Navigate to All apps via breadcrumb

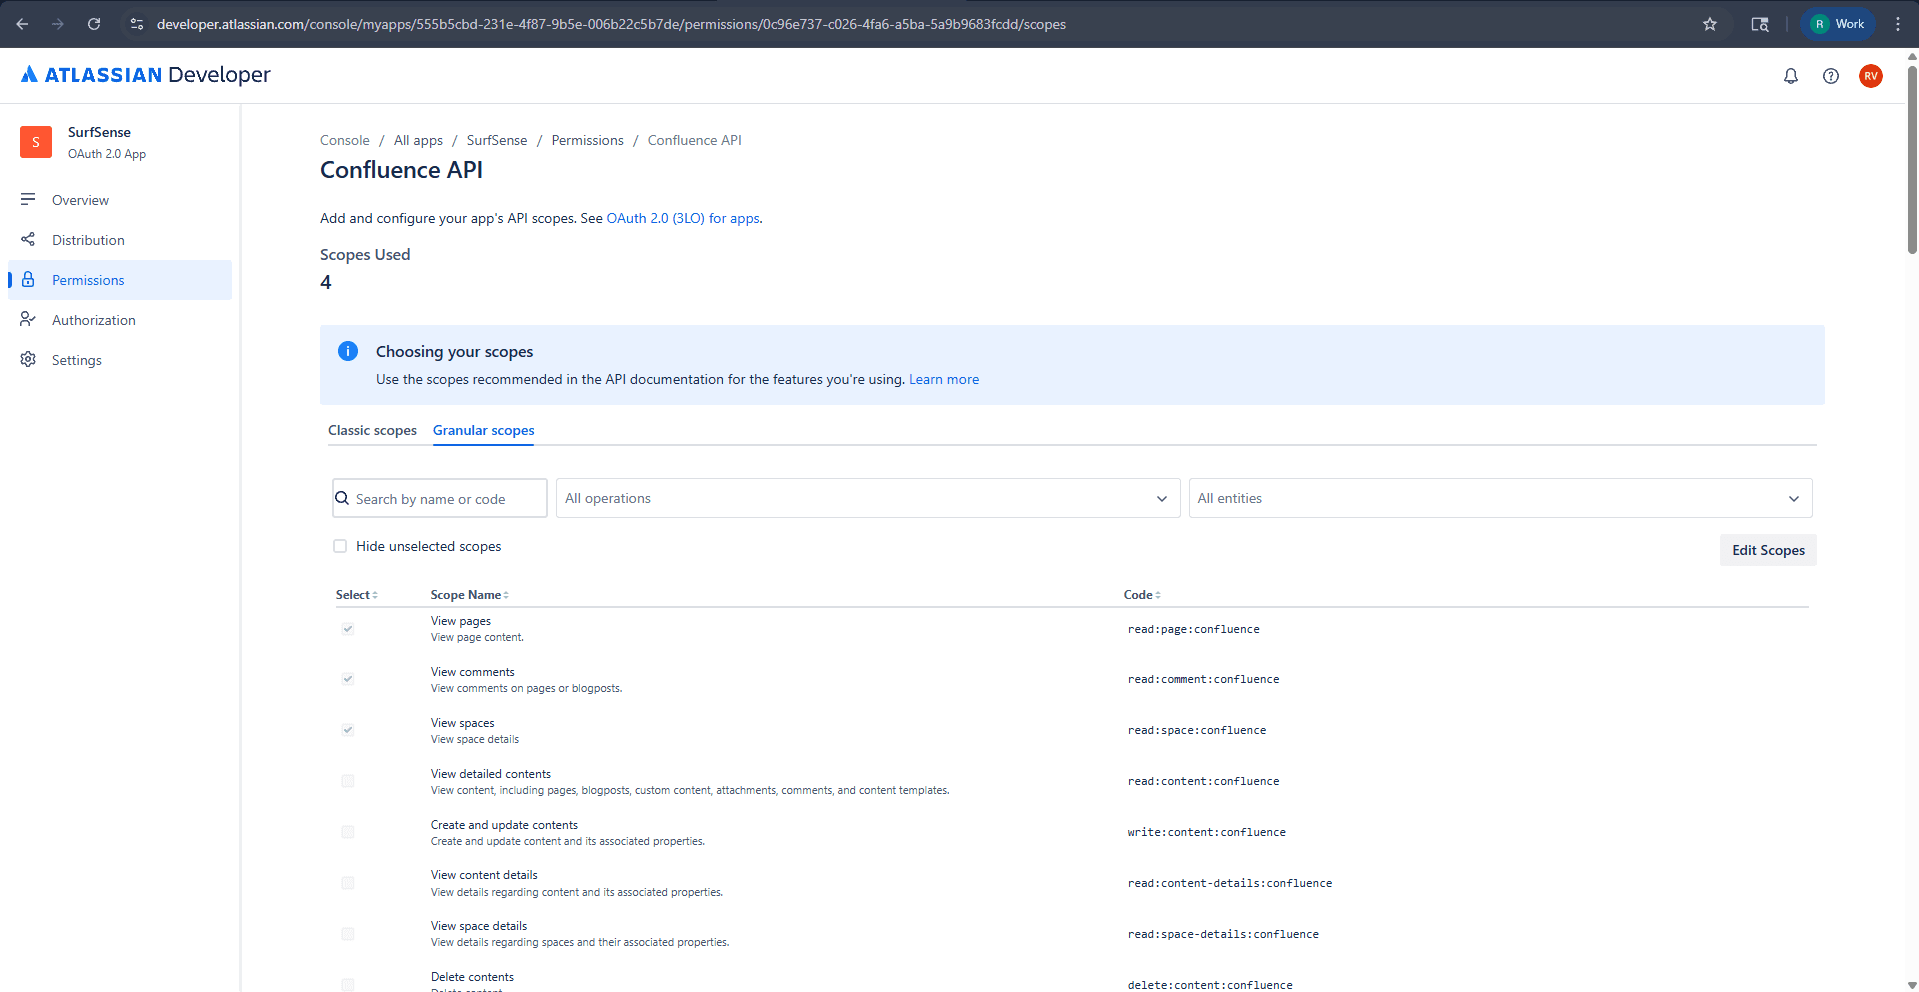(417, 140)
